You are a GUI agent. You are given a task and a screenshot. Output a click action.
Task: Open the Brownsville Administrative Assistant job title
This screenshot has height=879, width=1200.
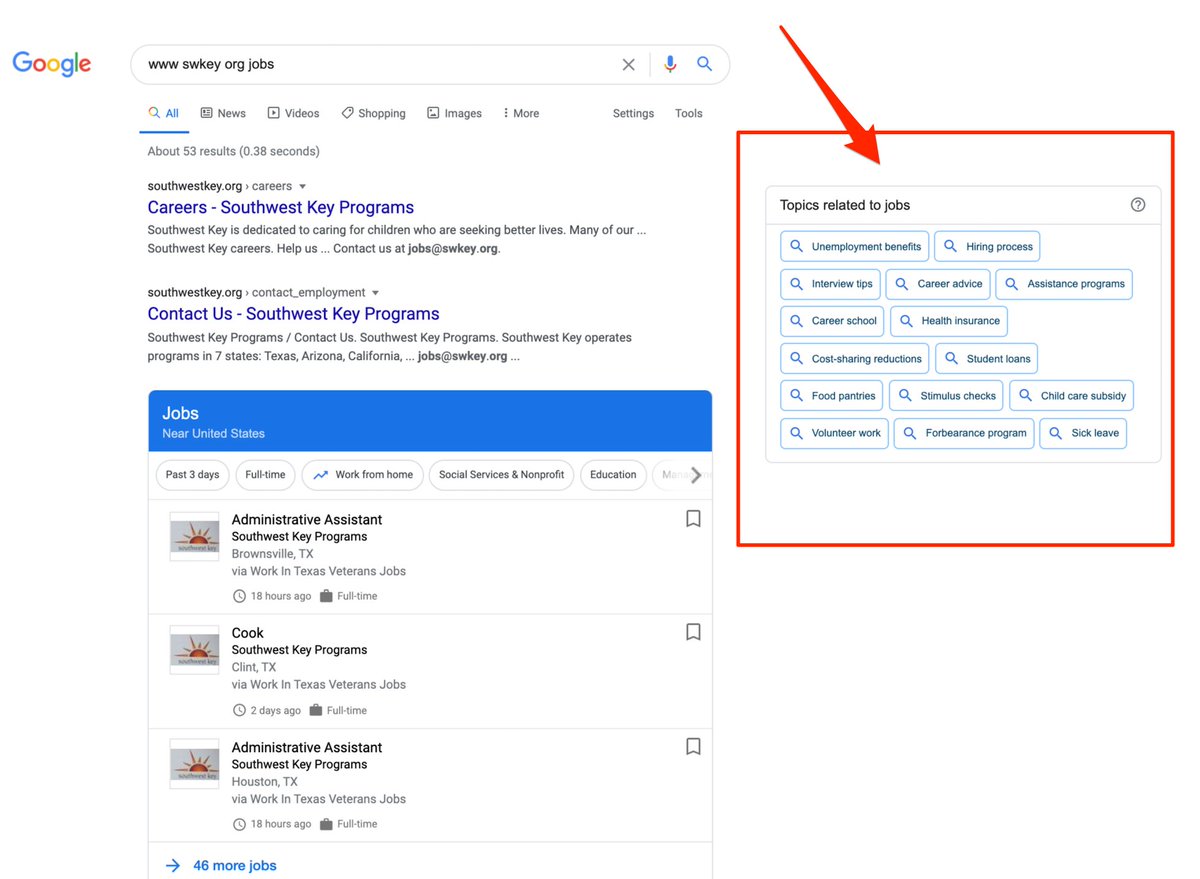click(x=307, y=519)
